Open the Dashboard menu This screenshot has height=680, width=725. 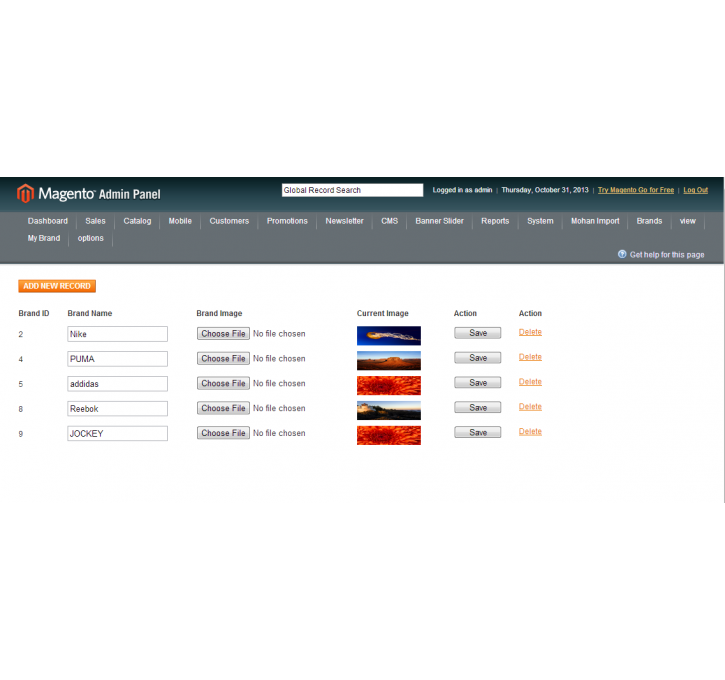pyautogui.click(x=48, y=221)
